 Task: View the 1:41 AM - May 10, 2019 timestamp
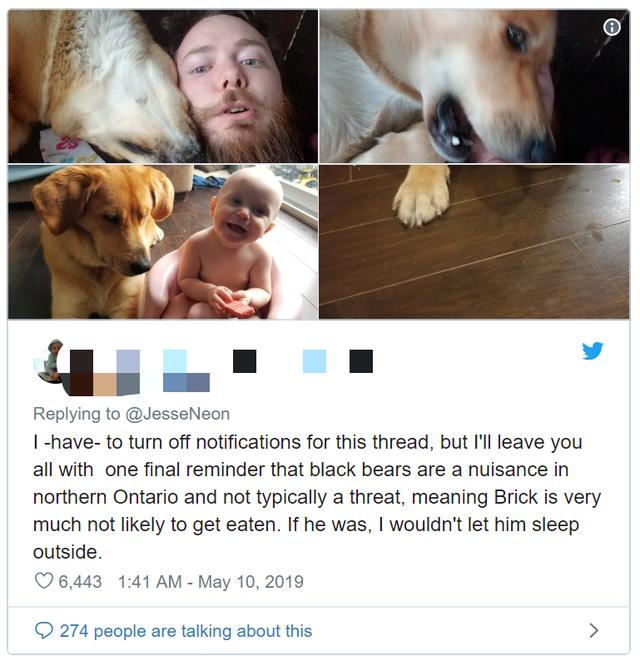pyautogui.click(x=211, y=581)
